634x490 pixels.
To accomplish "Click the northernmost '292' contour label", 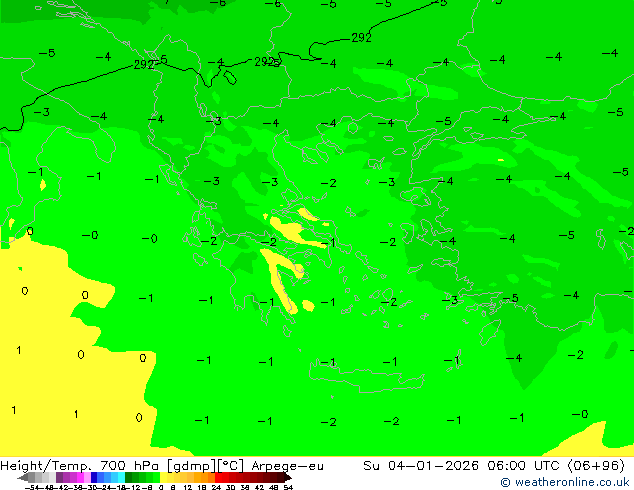I will coord(361,38).
